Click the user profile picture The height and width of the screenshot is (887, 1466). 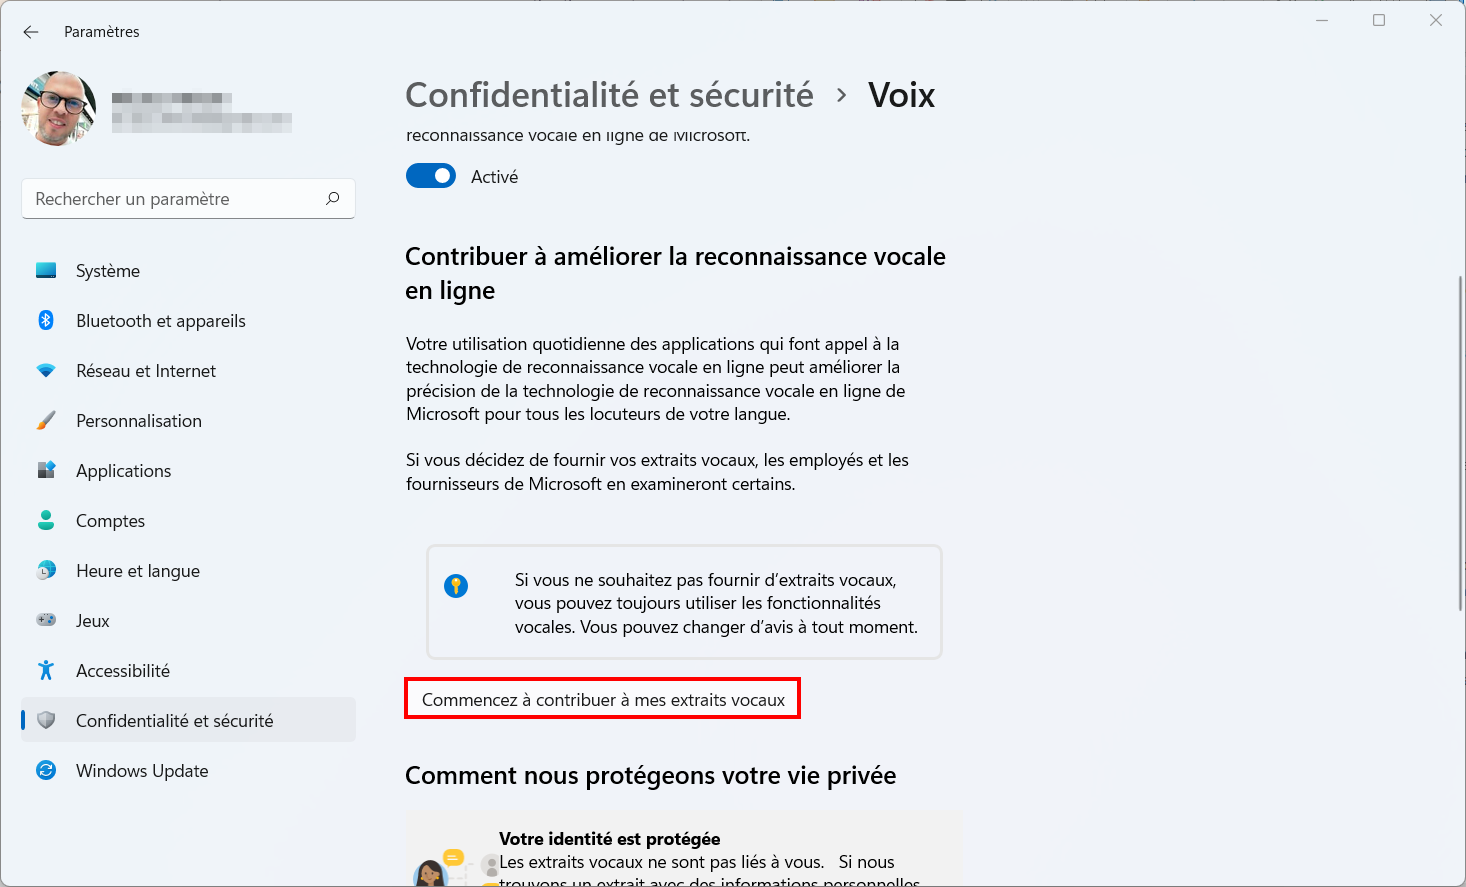59,108
